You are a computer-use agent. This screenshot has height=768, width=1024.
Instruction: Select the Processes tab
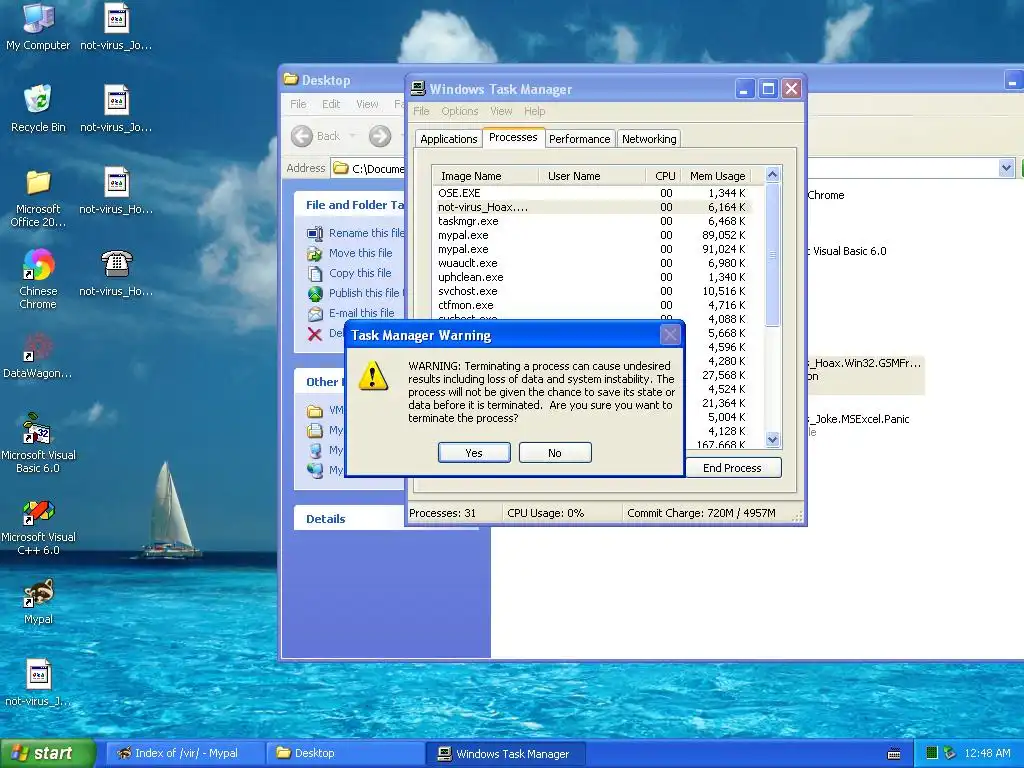point(513,137)
